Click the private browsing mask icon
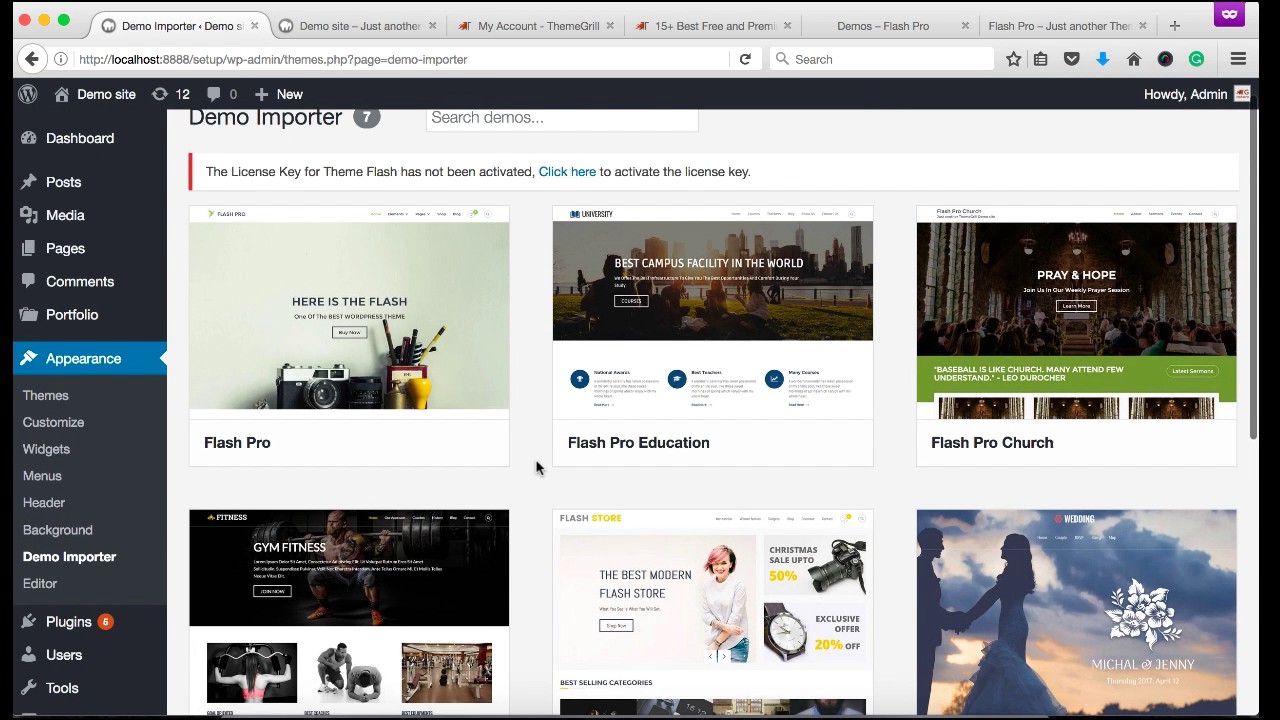This screenshot has height=720, width=1280. coord(1229,14)
